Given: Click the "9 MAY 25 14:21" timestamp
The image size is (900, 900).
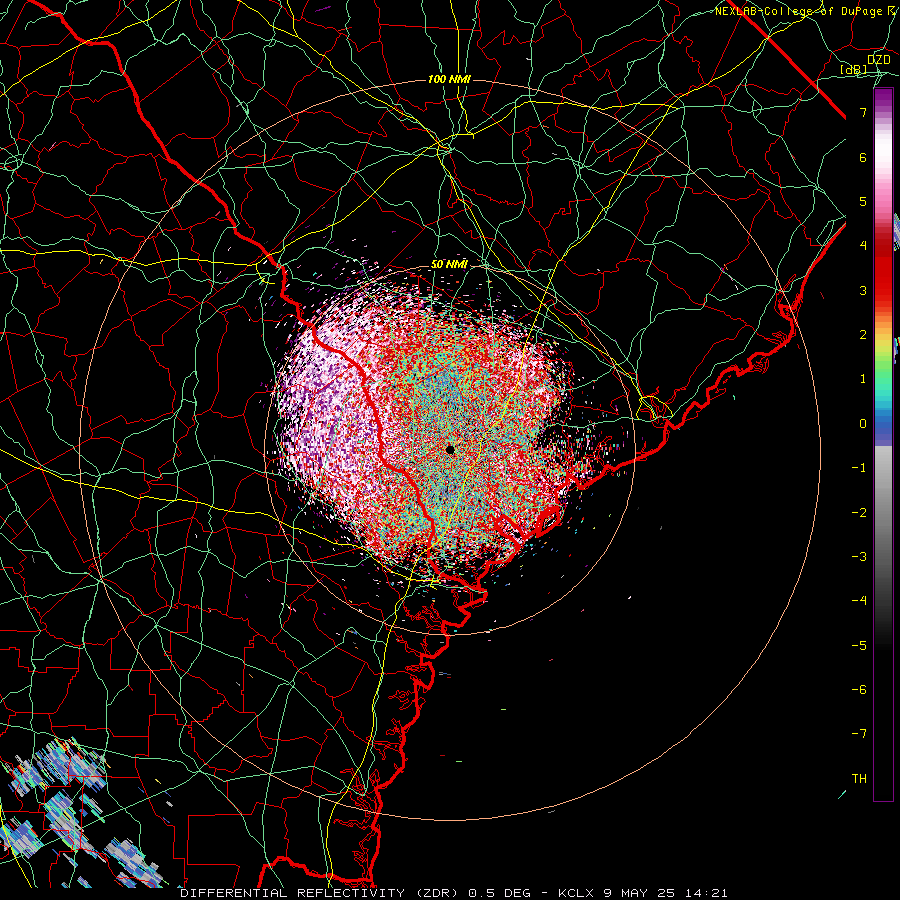Looking at the screenshot, I should [665, 893].
